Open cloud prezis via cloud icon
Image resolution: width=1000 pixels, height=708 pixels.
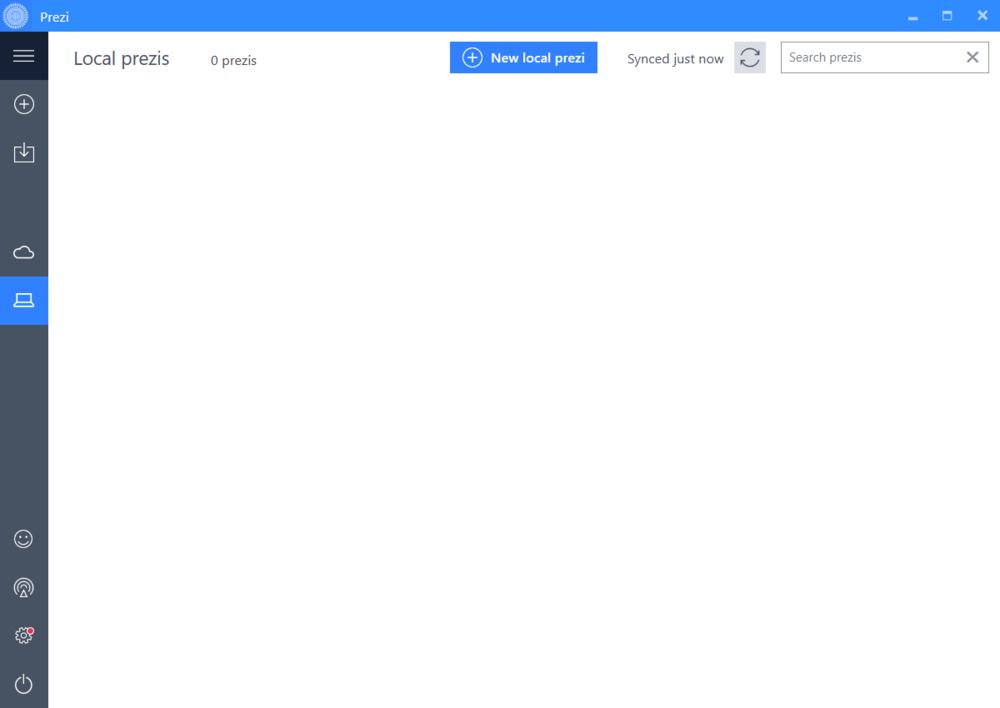[24, 252]
